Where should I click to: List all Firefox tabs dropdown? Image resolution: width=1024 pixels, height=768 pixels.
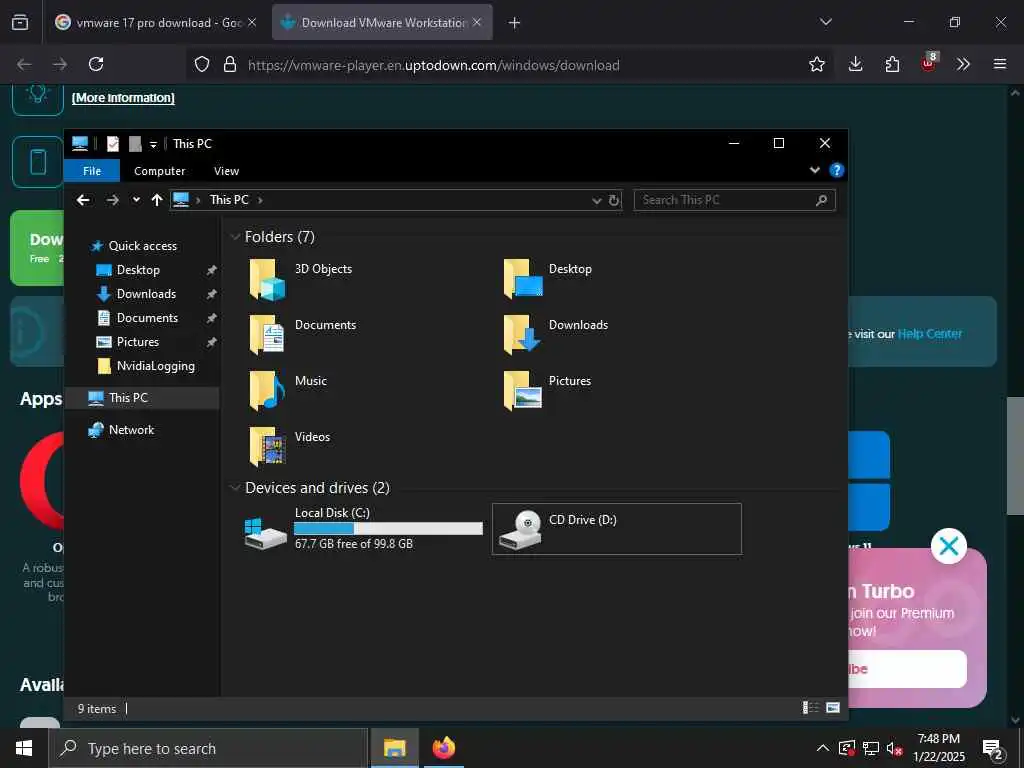click(x=825, y=22)
